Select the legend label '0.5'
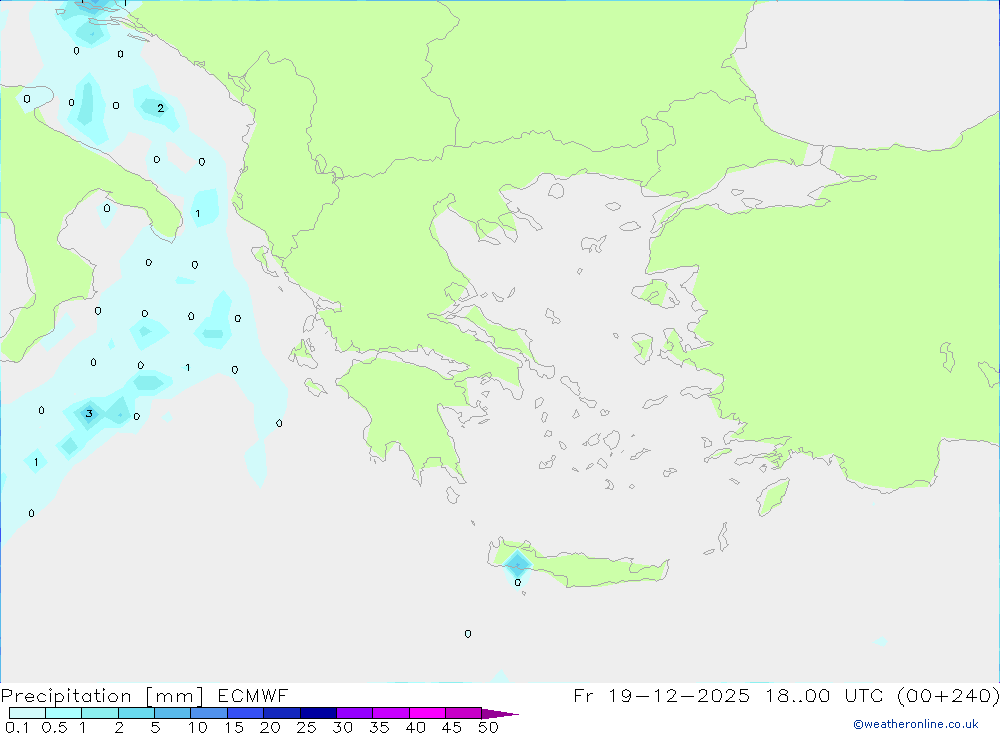The width and height of the screenshot is (1000, 733). point(54,727)
